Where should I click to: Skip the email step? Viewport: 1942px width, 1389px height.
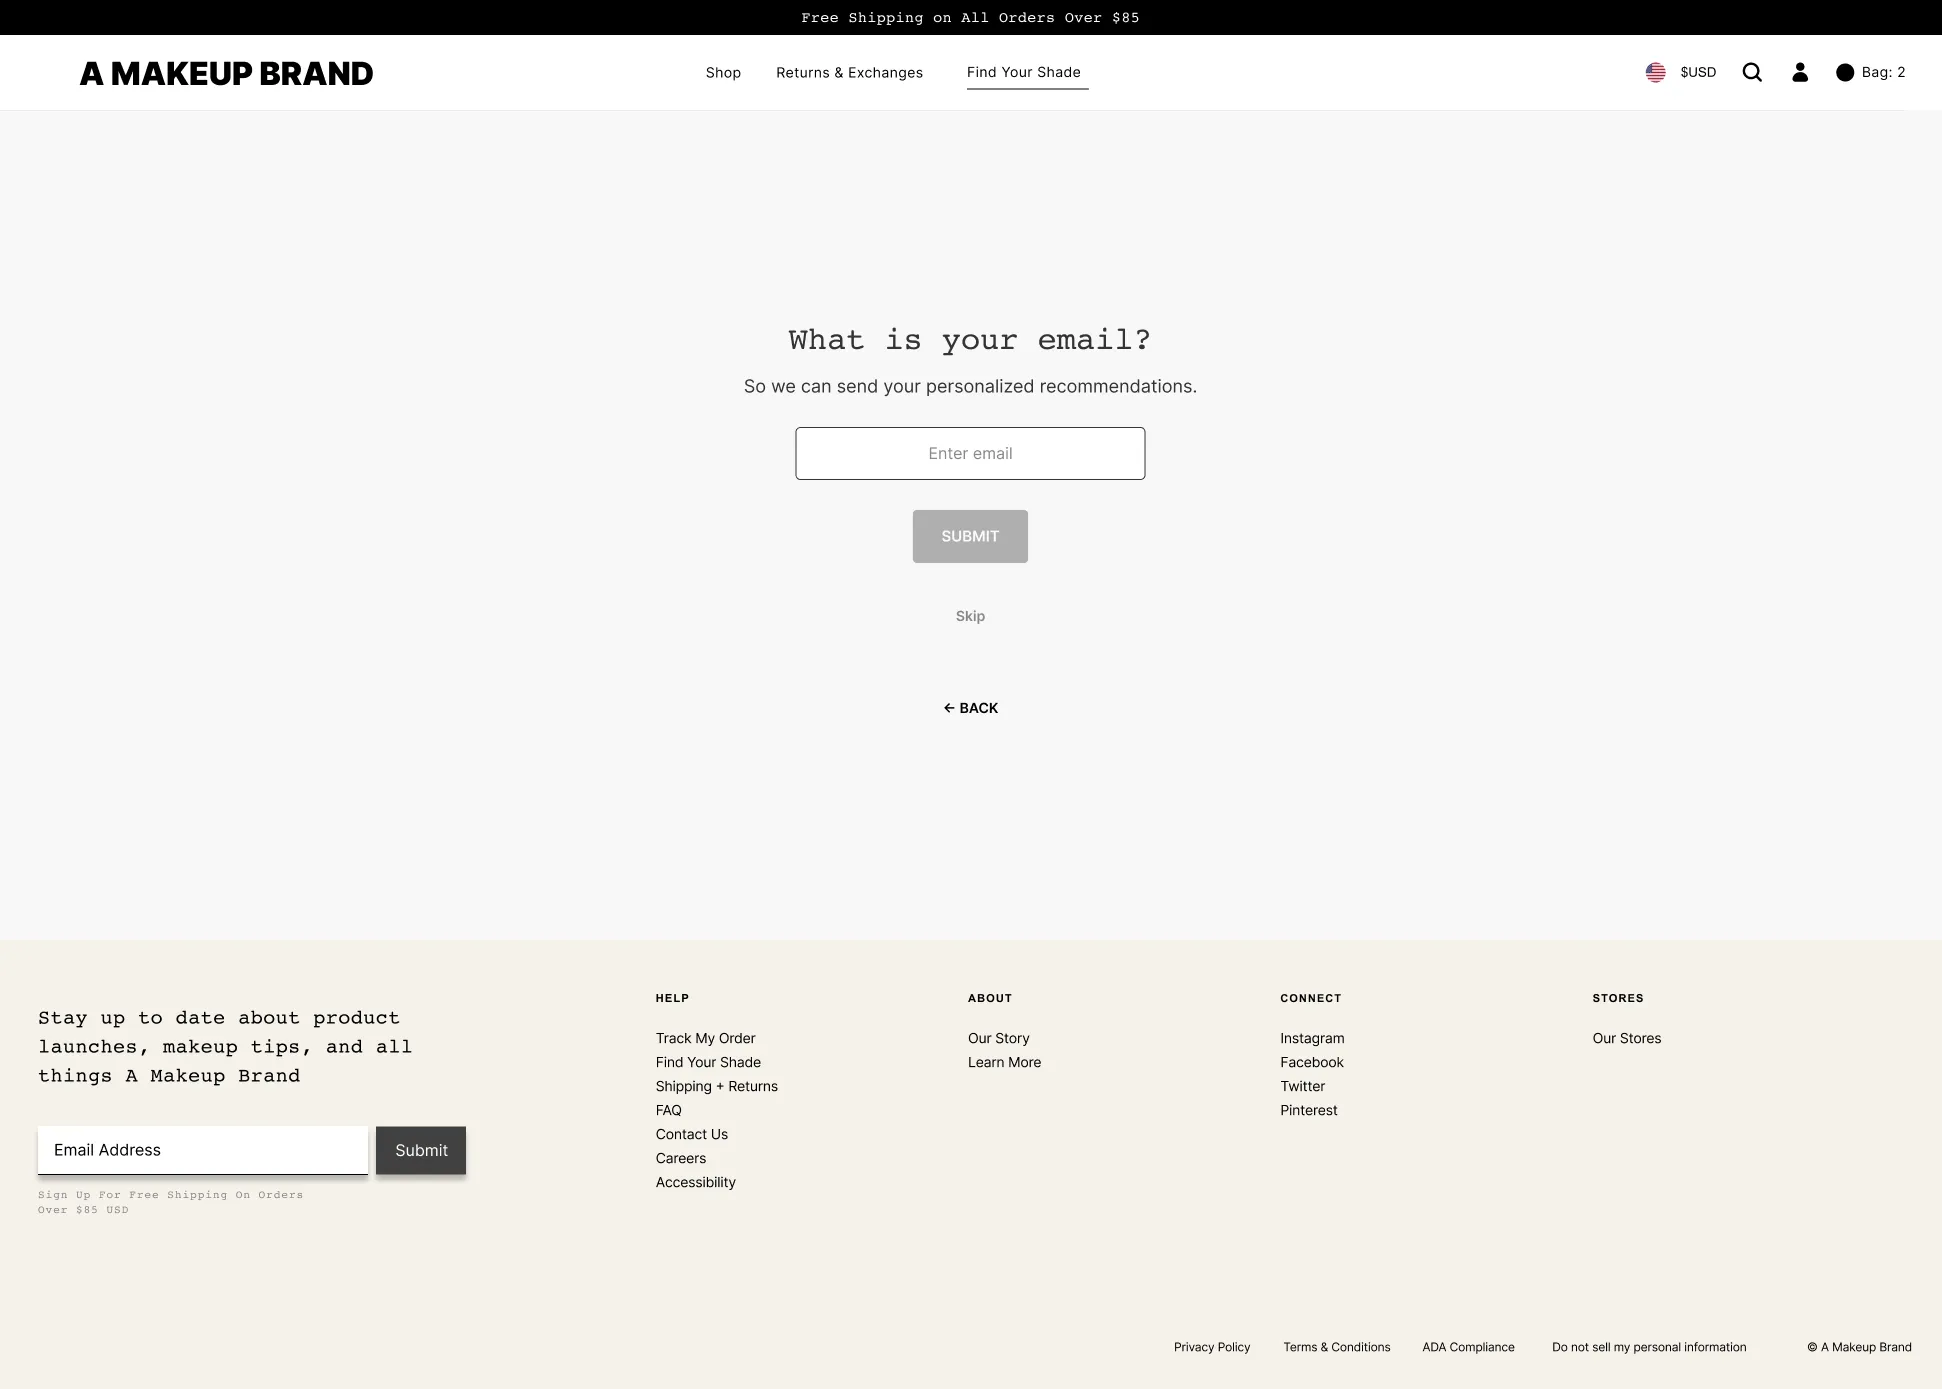(x=970, y=616)
